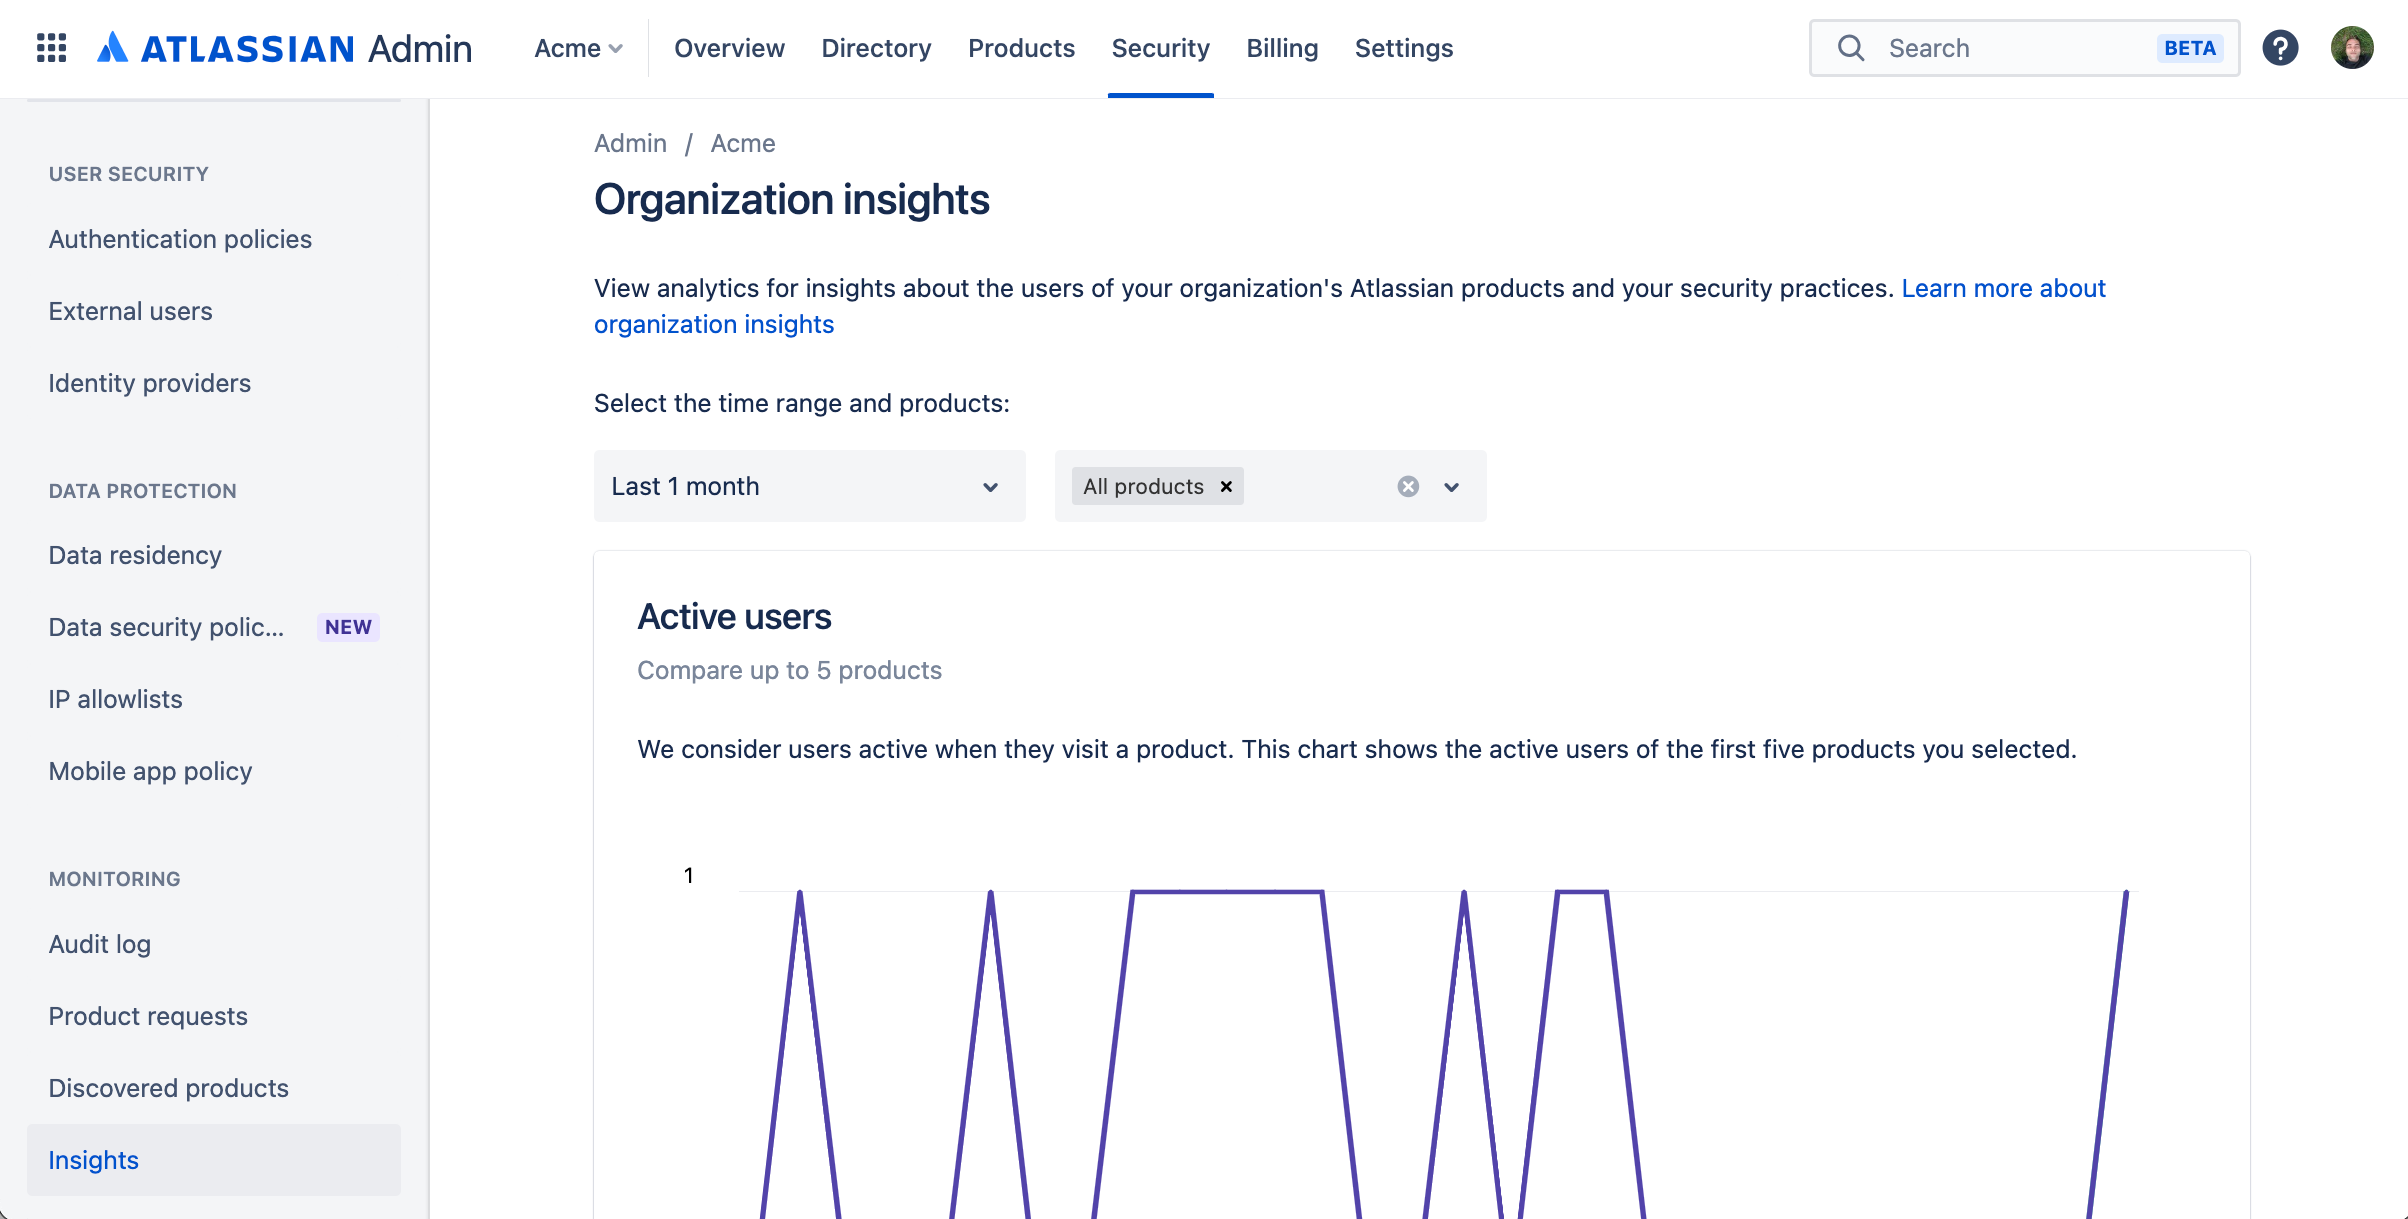The image size is (2408, 1219).
Task: Click the Insights sidebar icon
Action: tap(93, 1158)
